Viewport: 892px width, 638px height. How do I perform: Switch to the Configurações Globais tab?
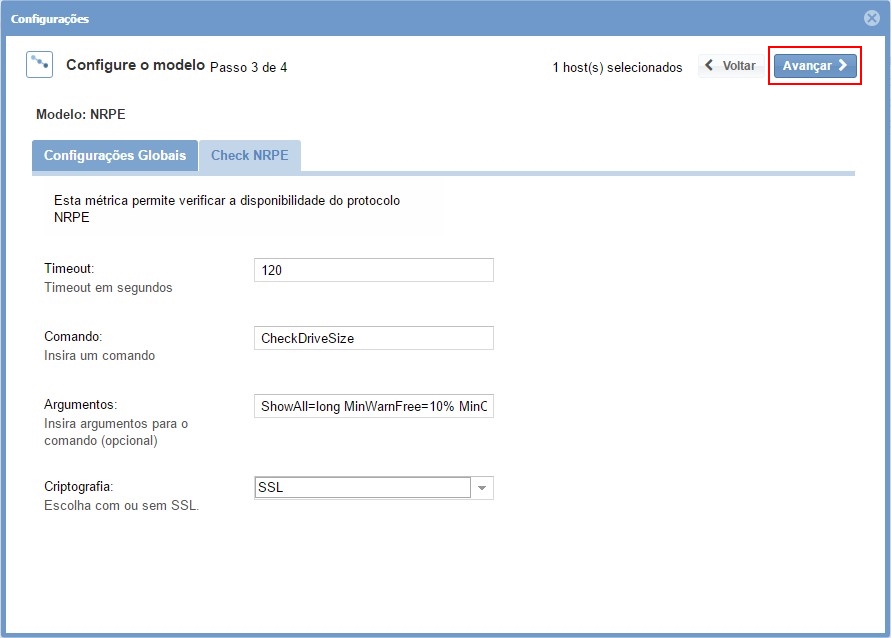point(115,156)
